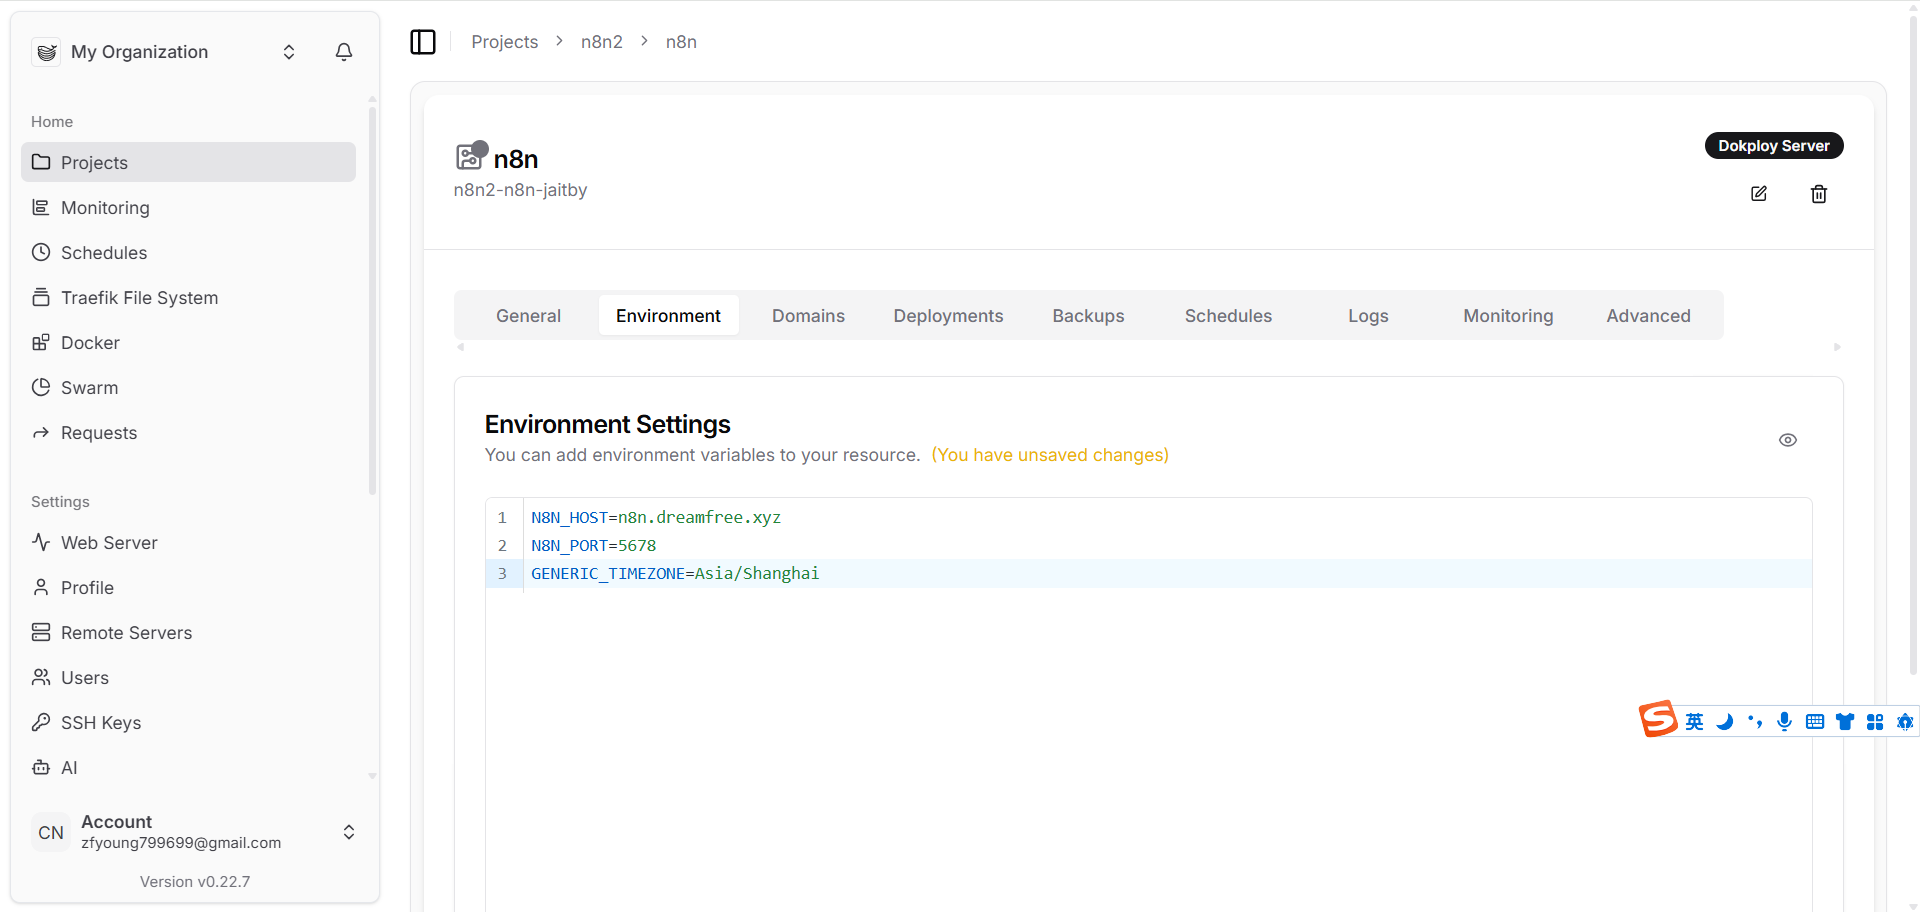
Task: Switch to the General tab
Action: (x=528, y=315)
